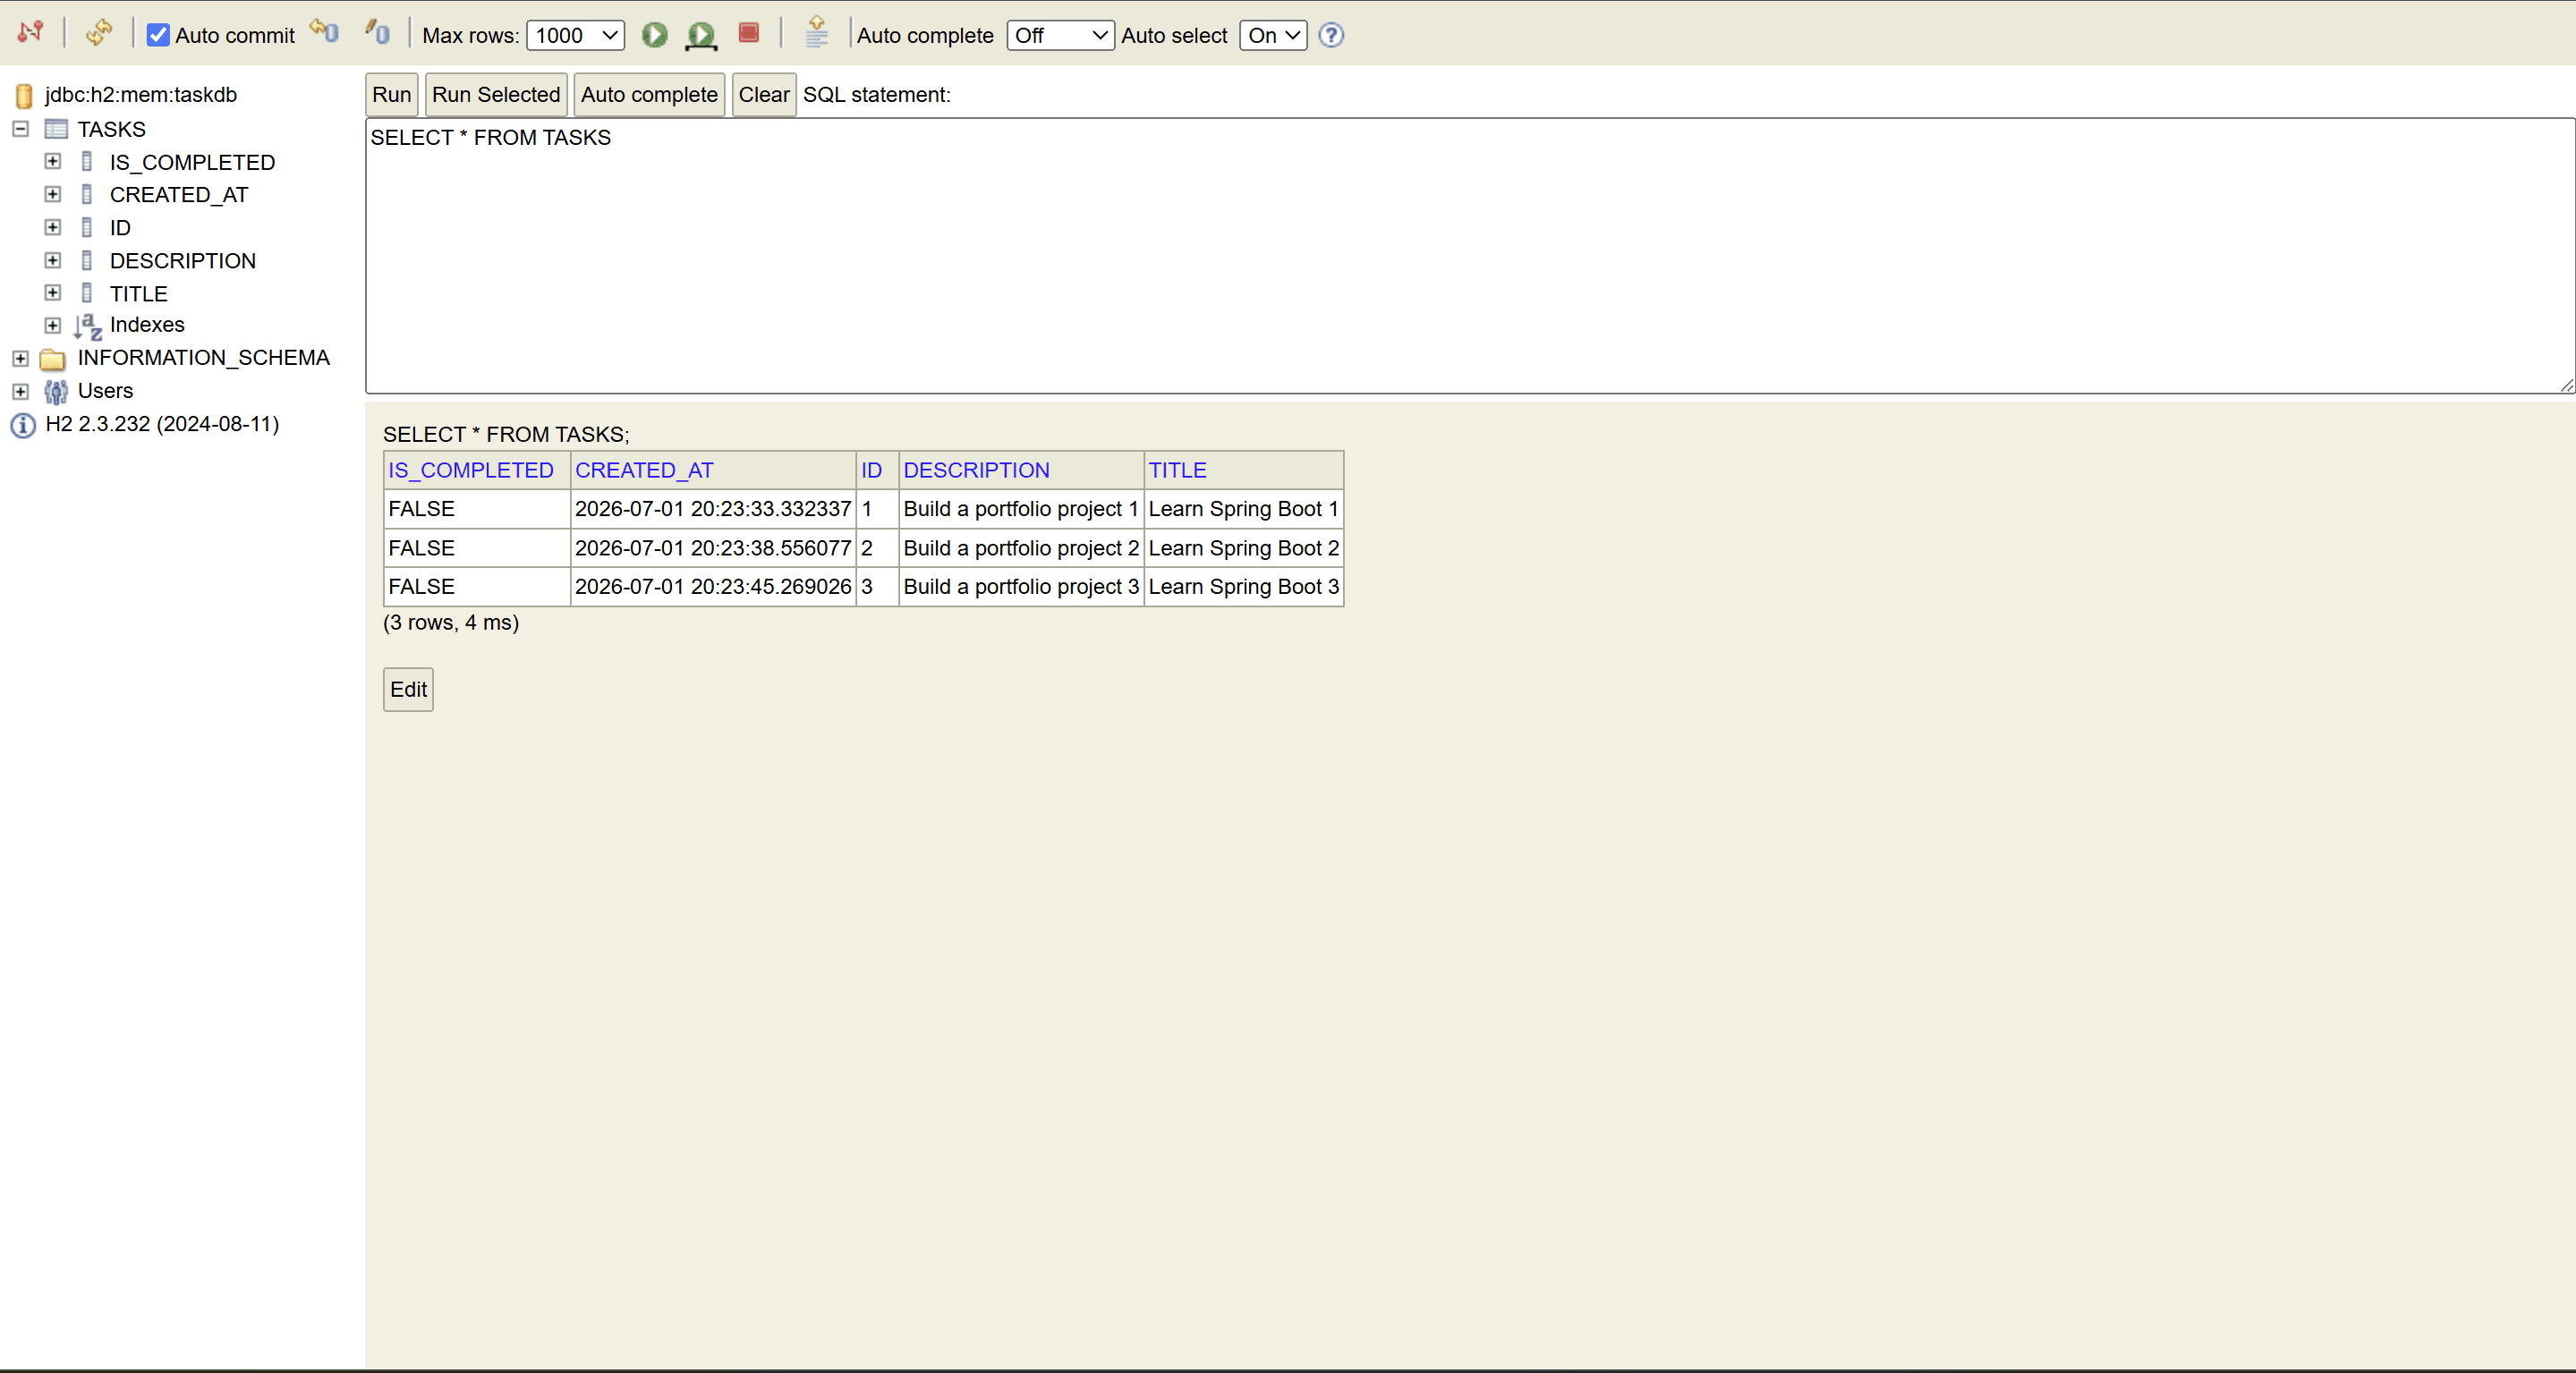The height and width of the screenshot is (1373, 2576).
Task: Click the TASKS table icon
Action: click(56, 129)
